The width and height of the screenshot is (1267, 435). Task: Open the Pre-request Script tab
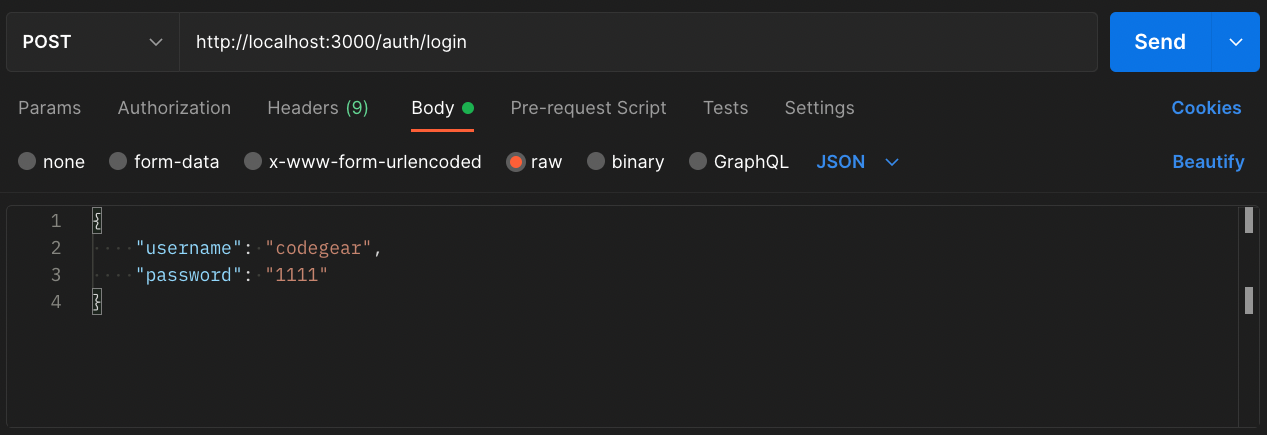point(588,108)
